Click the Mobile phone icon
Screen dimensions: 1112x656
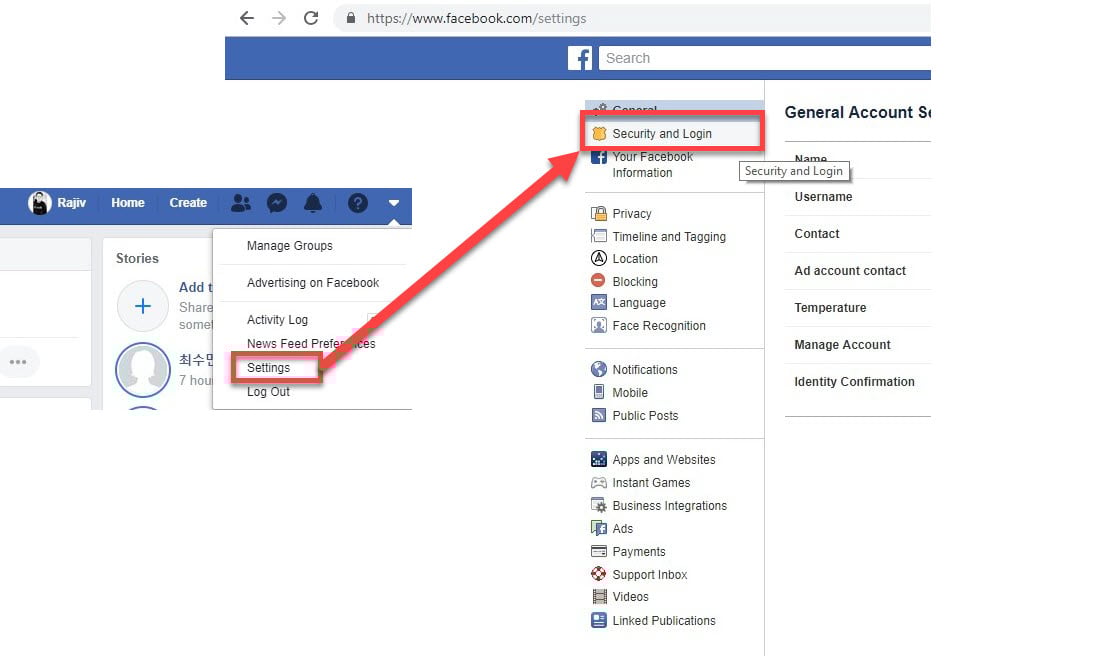click(x=599, y=392)
